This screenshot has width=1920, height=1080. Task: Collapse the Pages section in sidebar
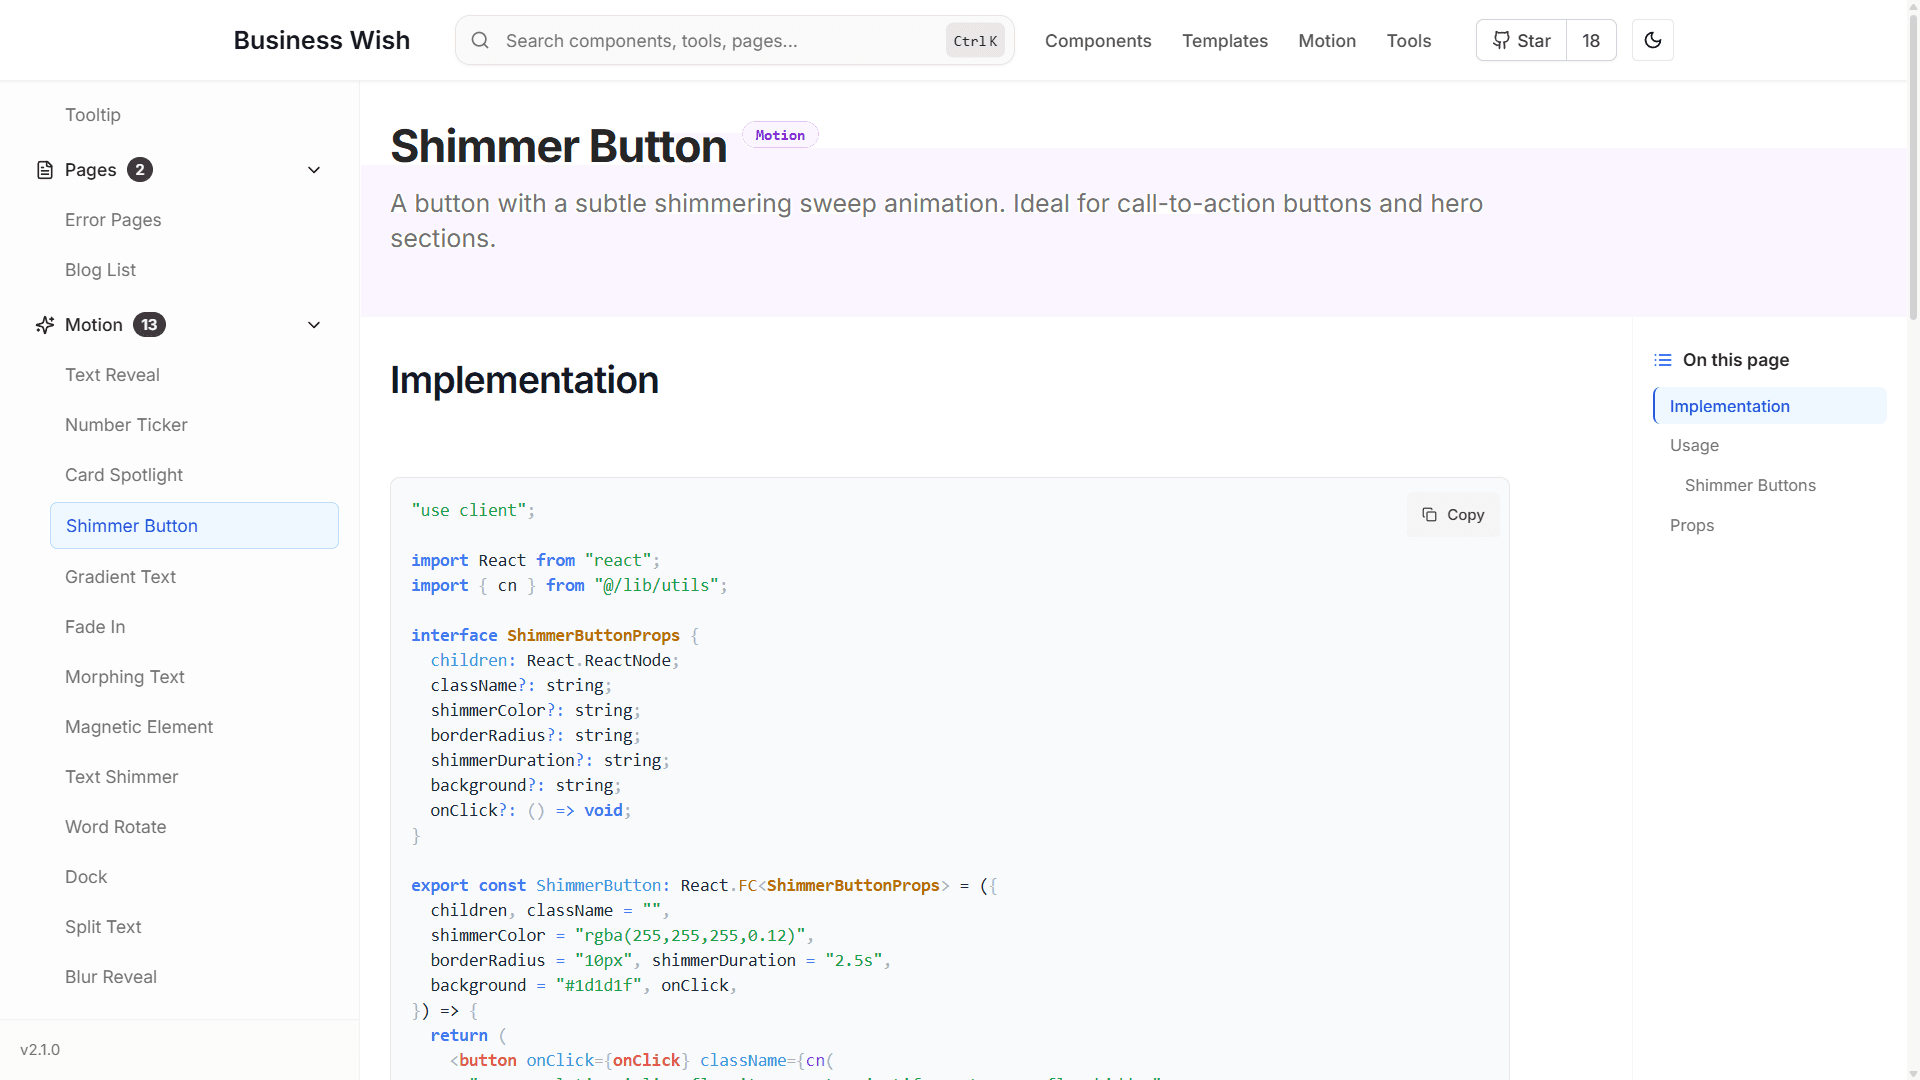point(313,170)
